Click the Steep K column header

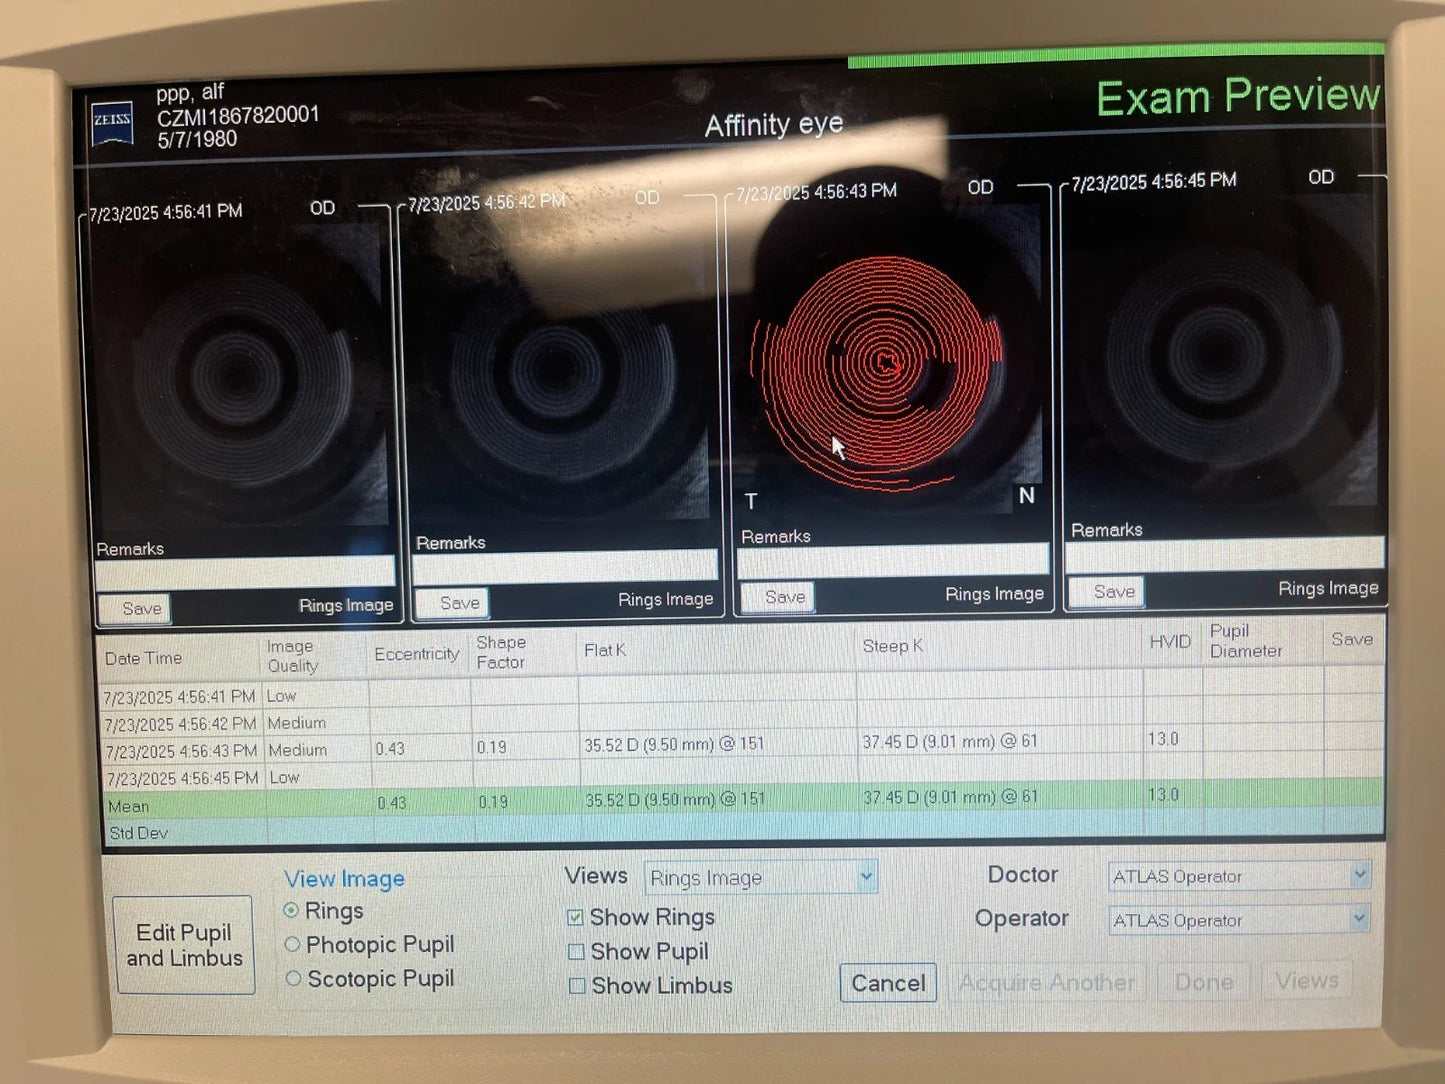892,646
